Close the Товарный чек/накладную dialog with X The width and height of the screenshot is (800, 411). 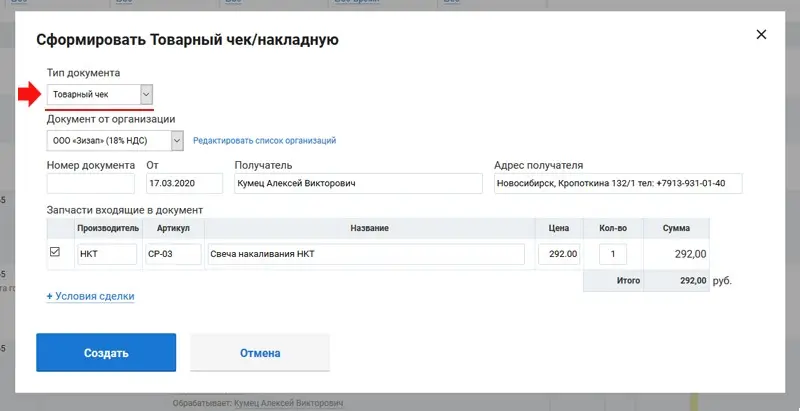coord(761,35)
